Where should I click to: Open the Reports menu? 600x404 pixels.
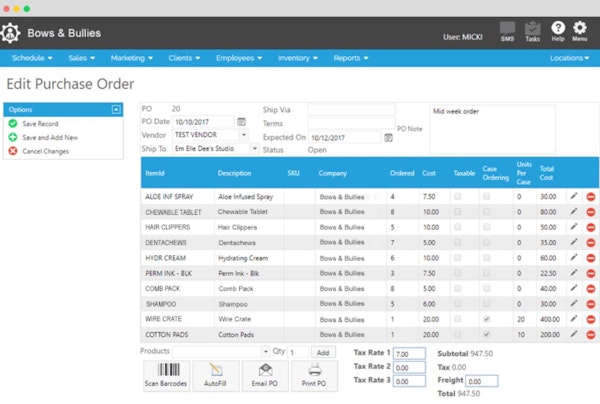(351, 58)
